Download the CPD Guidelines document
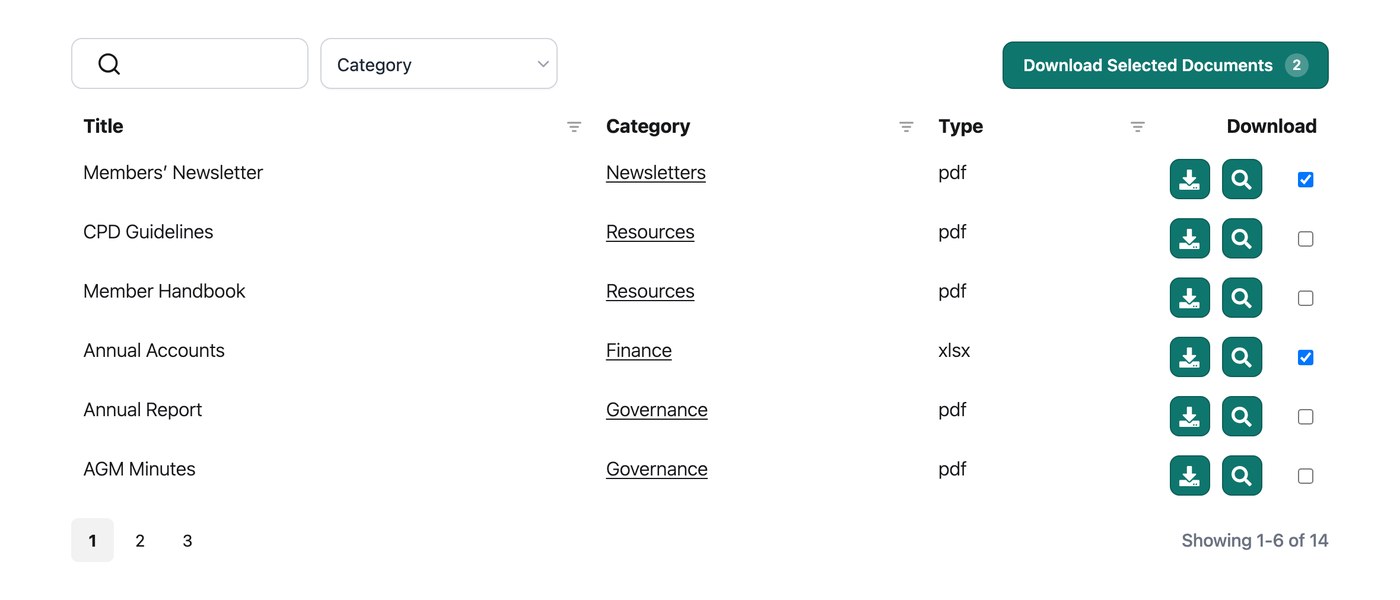 pyautogui.click(x=1190, y=239)
